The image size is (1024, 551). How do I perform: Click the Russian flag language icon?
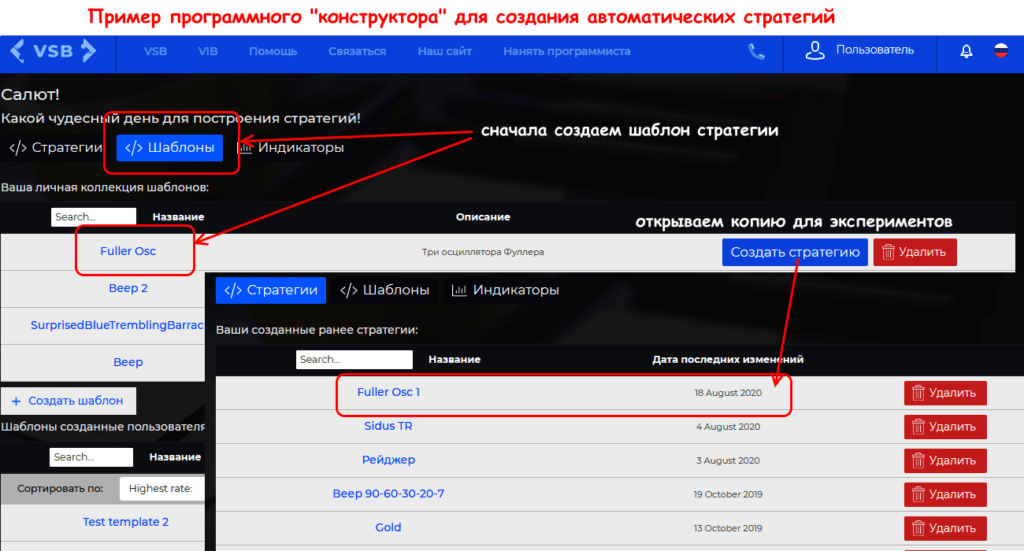tap(1000, 50)
